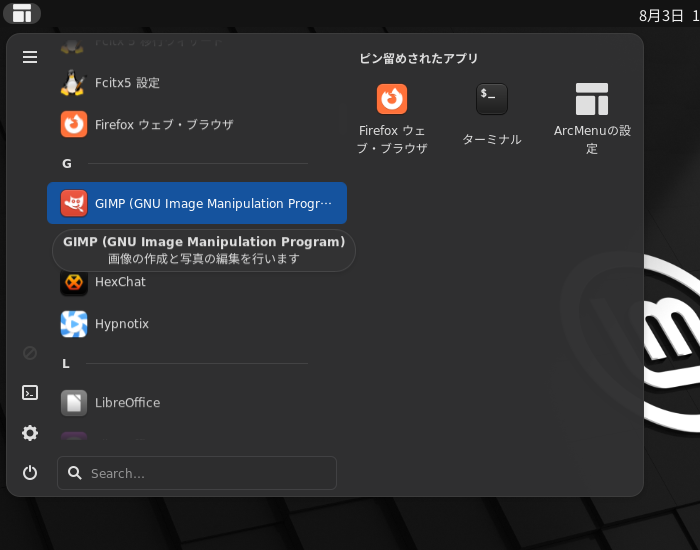Screen dimensions: 700x550
Task: Click pinned ターミナル label text
Action: pyautogui.click(x=492, y=139)
